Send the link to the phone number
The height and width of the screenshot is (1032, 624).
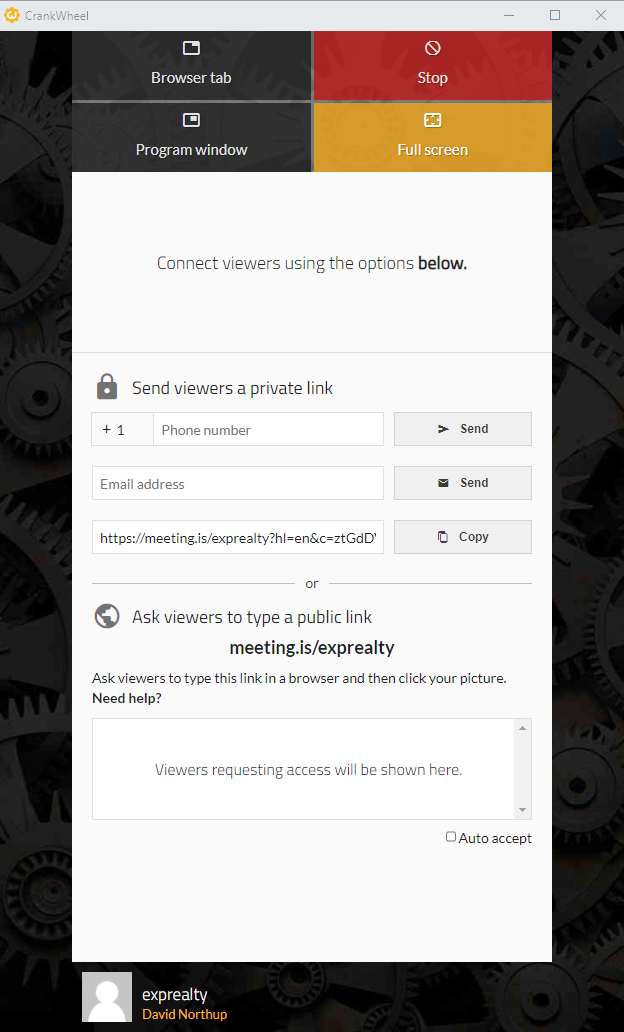click(x=463, y=429)
